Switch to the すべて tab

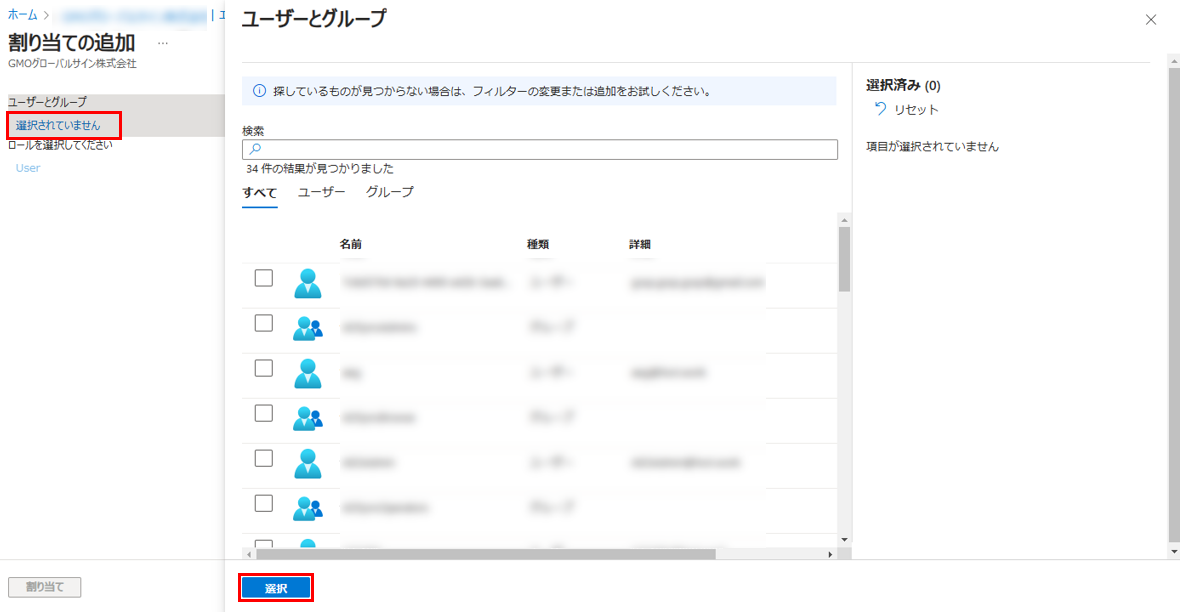(260, 193)
